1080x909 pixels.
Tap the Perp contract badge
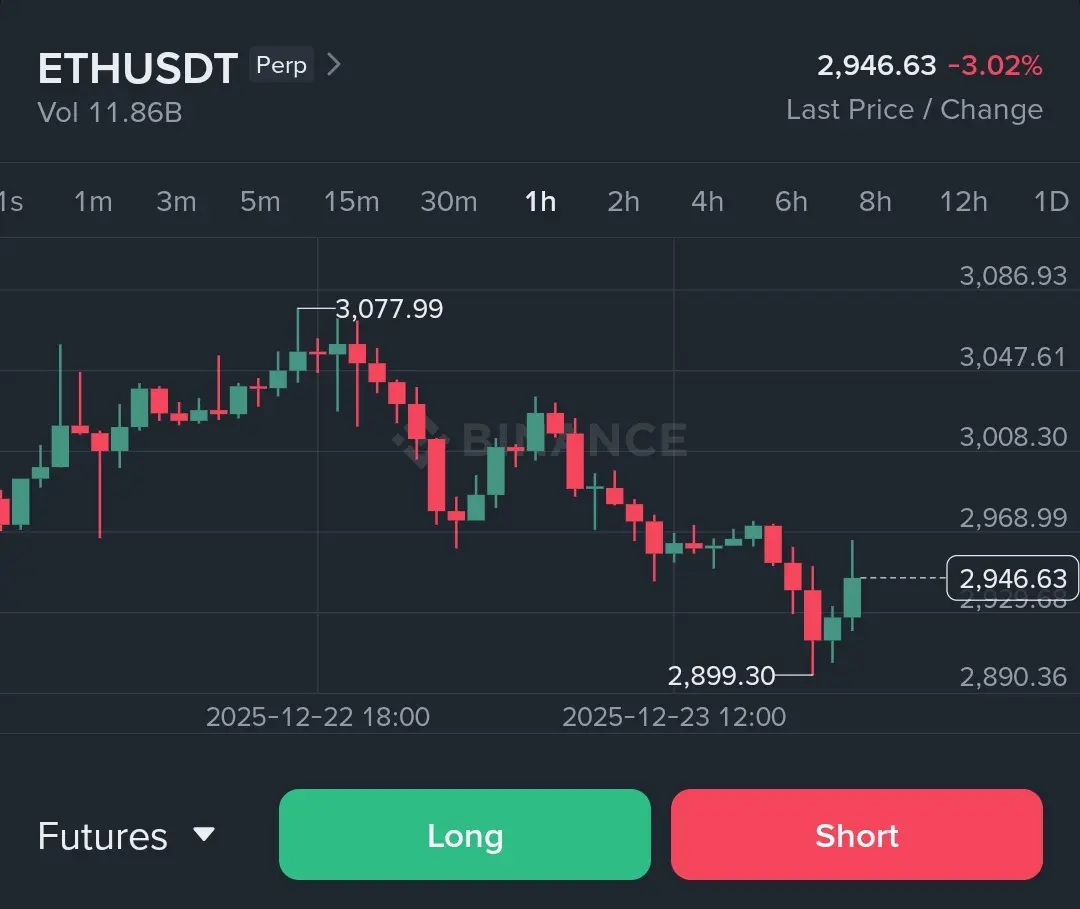click(281, 65)
